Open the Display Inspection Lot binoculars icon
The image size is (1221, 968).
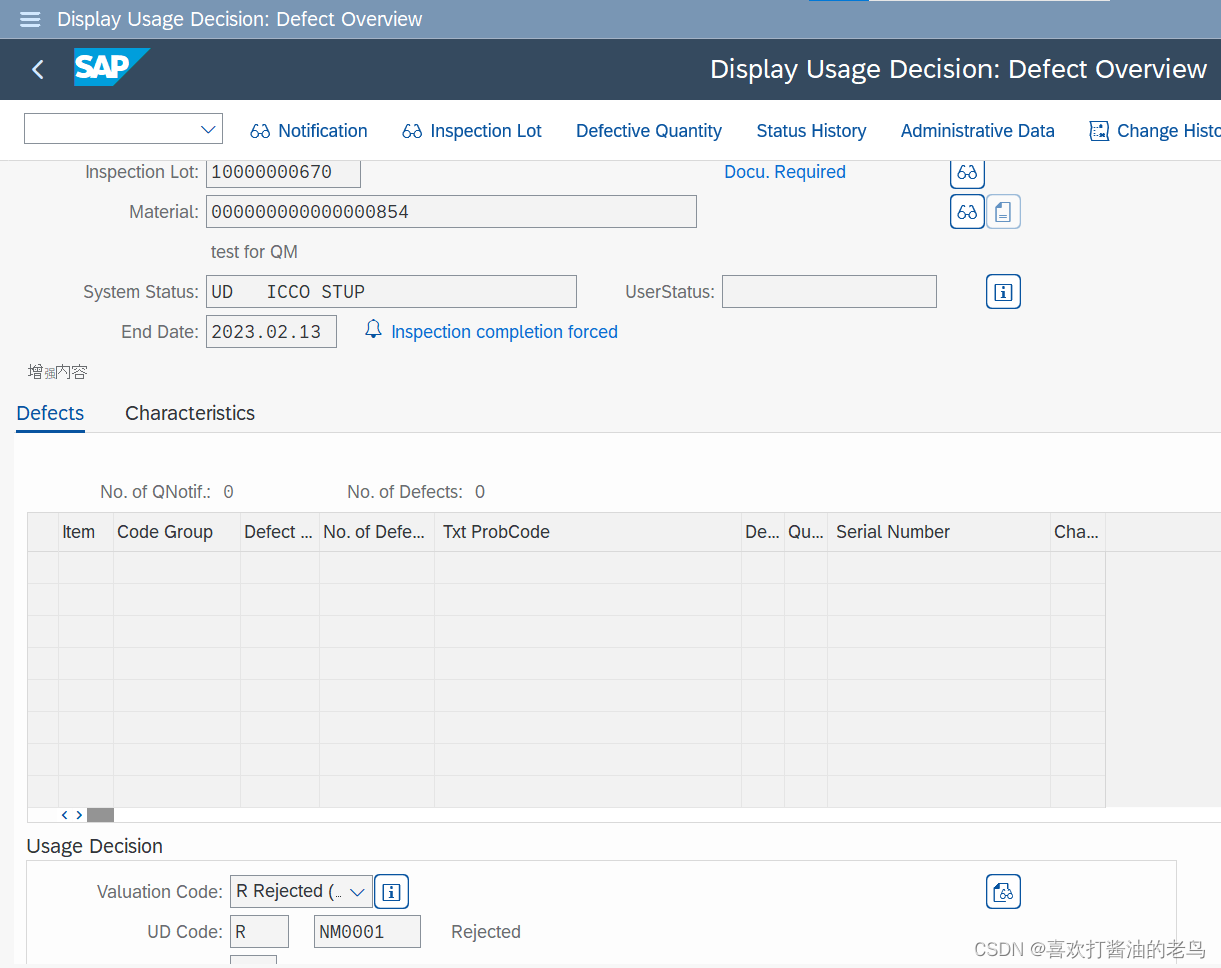click(x=967, y=172)
